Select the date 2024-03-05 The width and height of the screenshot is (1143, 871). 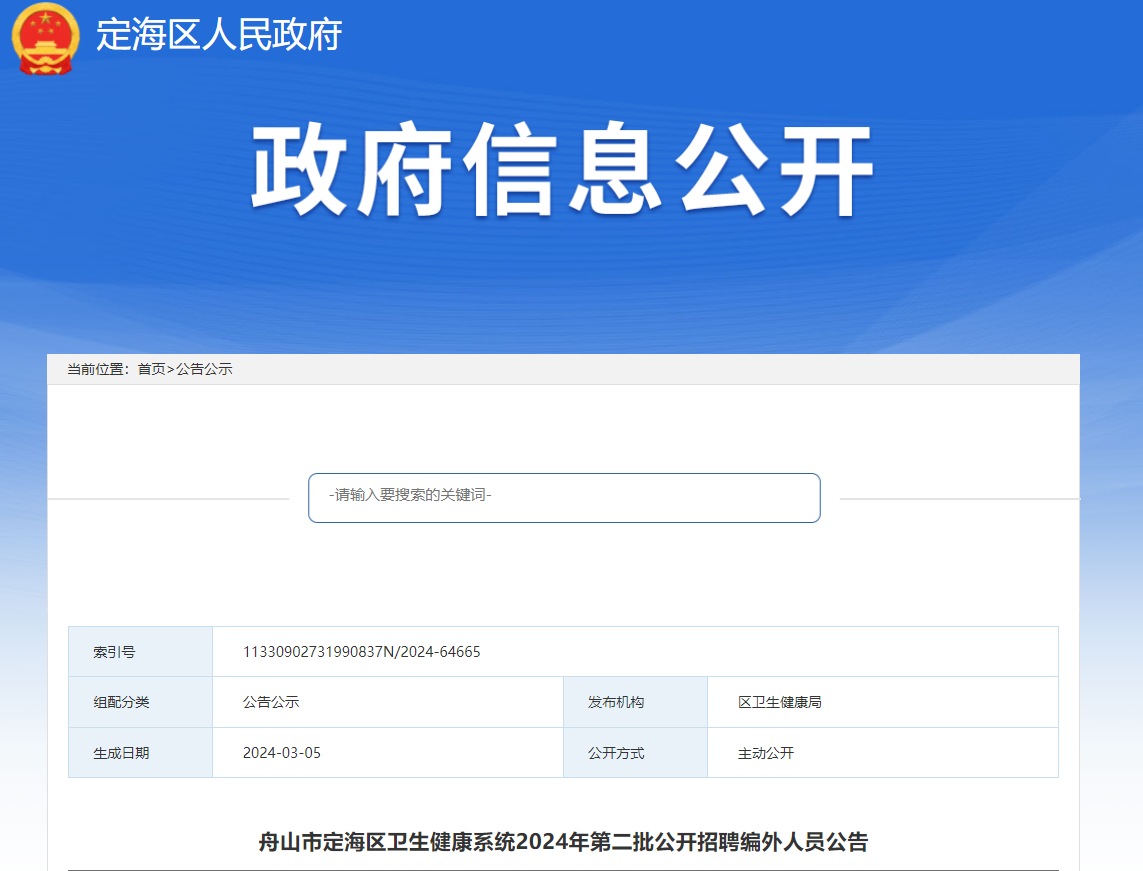[282, 753]
